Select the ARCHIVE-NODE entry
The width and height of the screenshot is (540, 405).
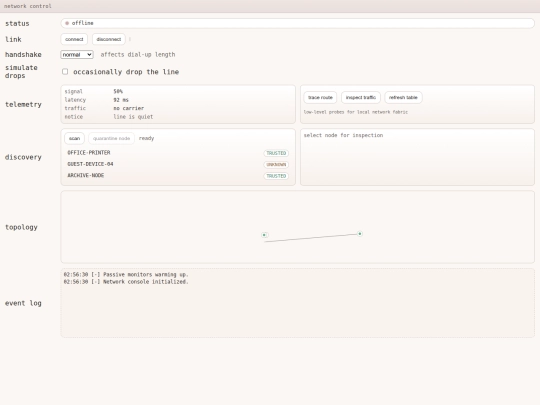point(178,176)
